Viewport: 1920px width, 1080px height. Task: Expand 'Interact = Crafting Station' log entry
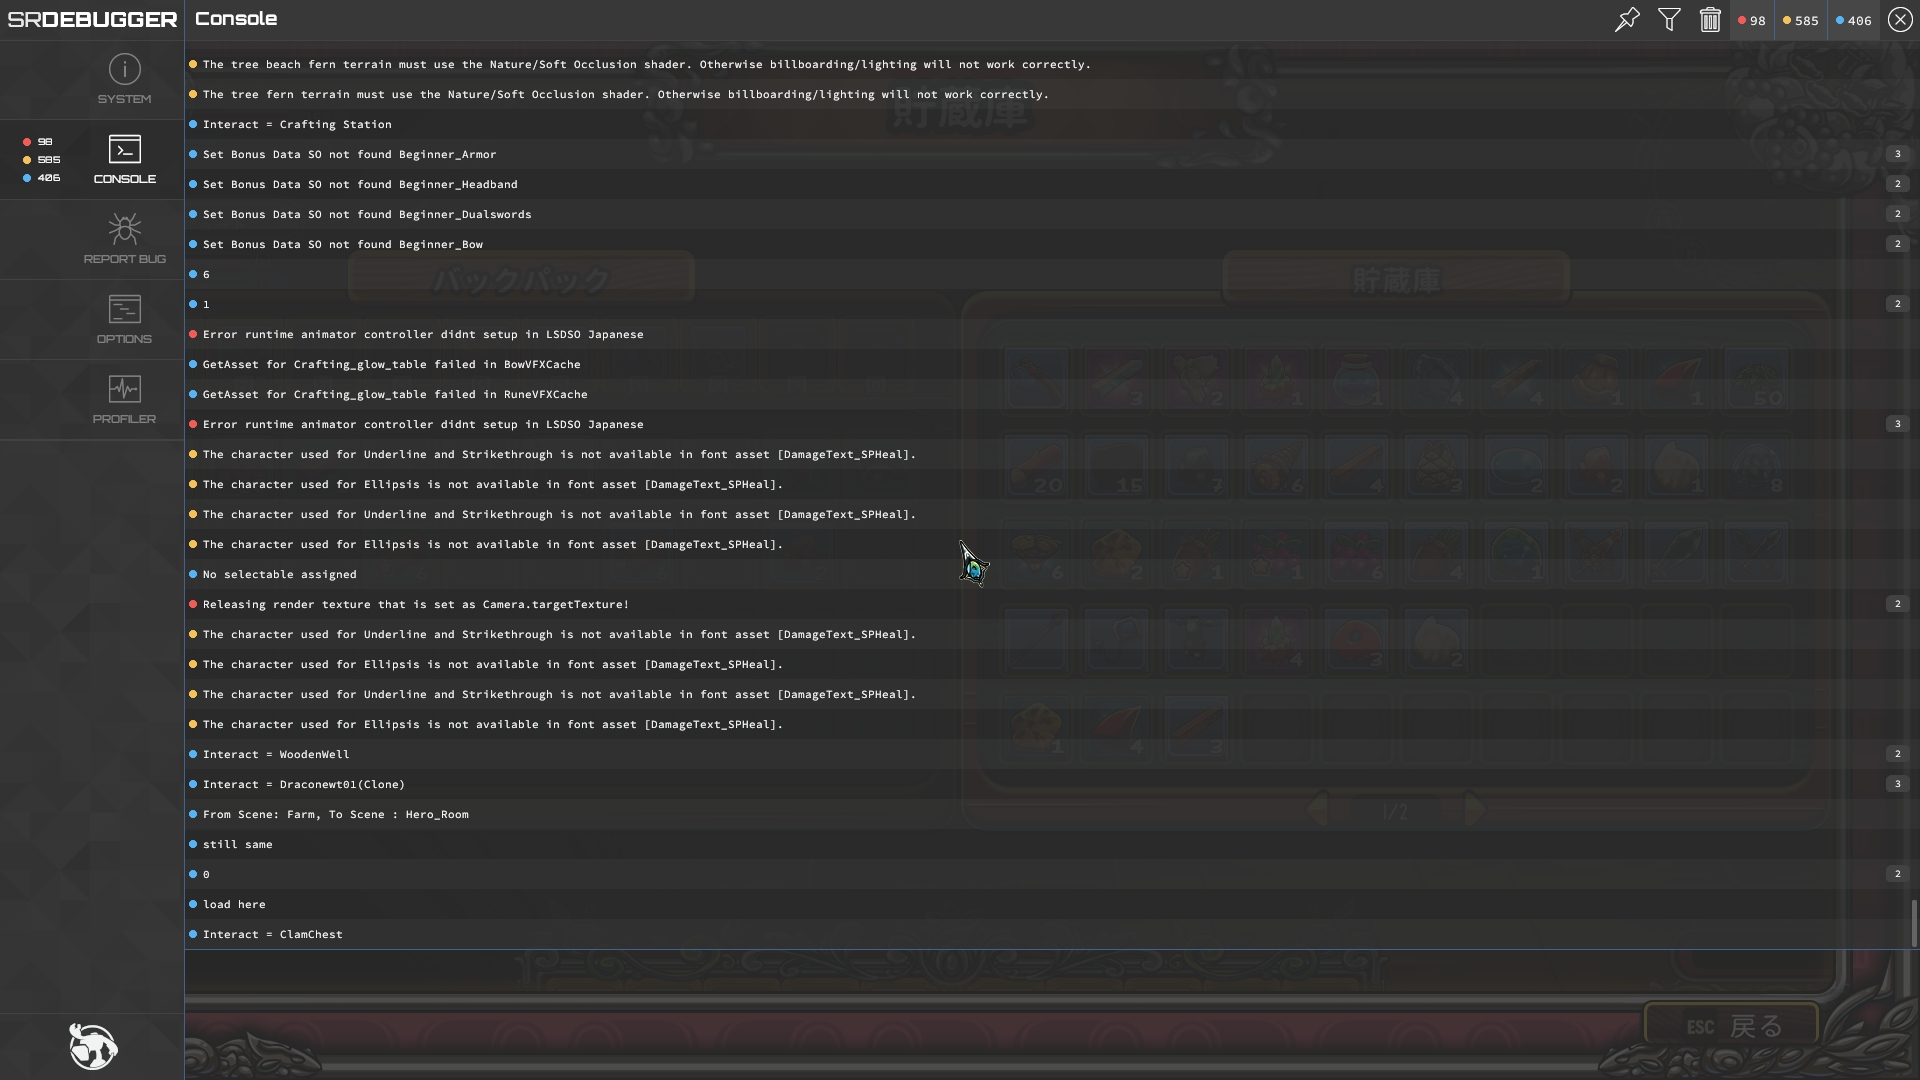click(x=297, y=124)
